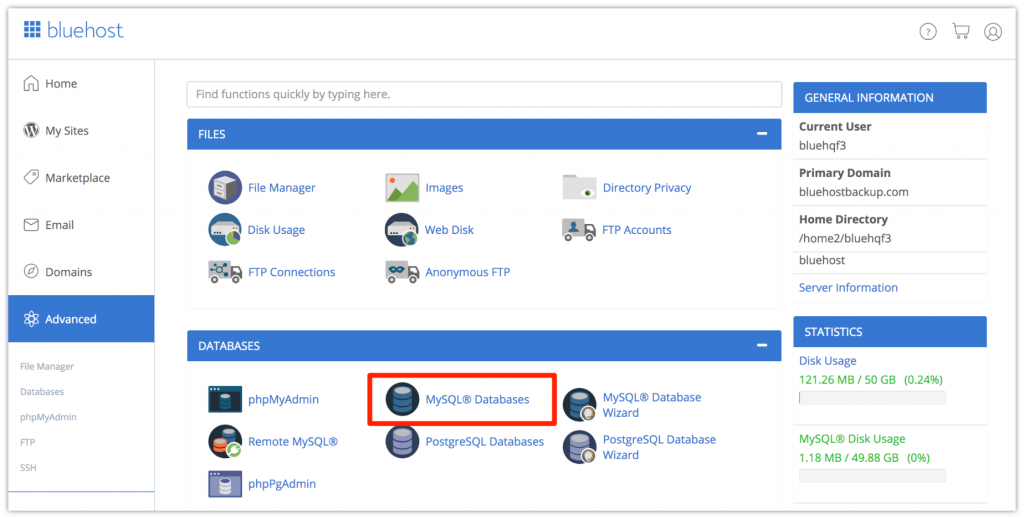Open FTP sidebar submenu link

27,442
